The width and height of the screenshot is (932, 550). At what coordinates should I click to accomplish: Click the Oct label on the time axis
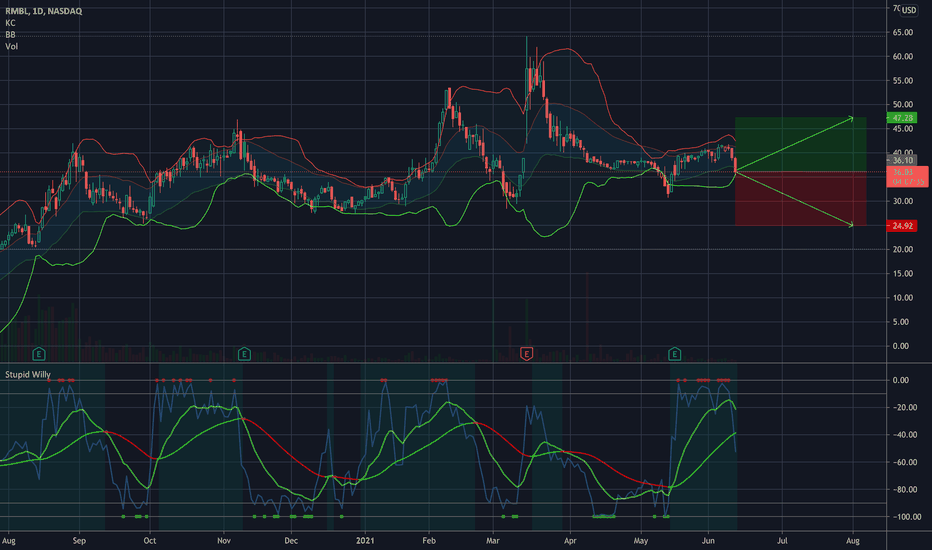point(150,540)
